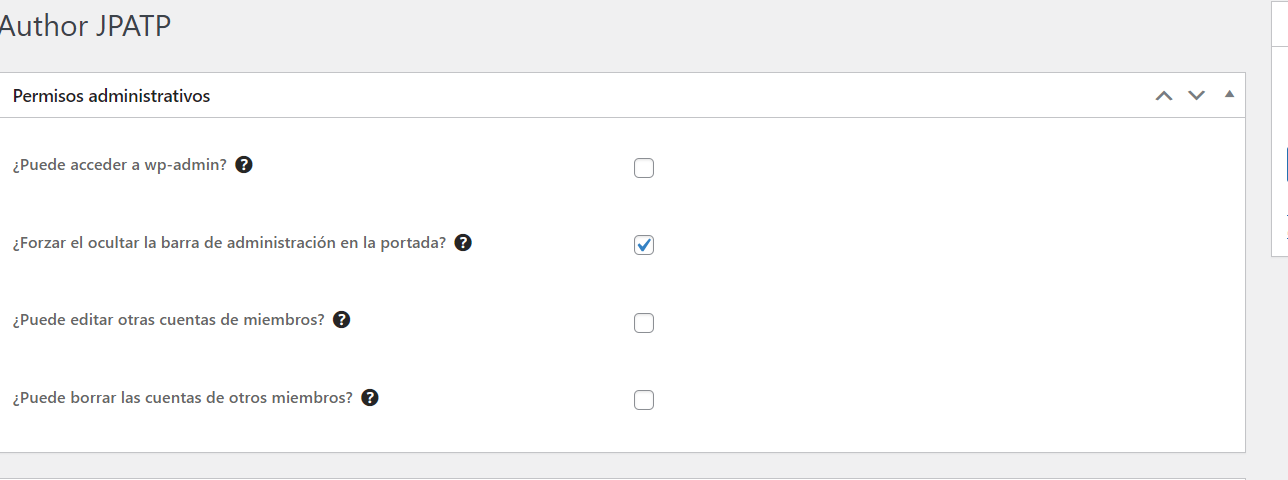
Task: Check the borrar cuentas de otros miembros box
Action: (644, 400)
